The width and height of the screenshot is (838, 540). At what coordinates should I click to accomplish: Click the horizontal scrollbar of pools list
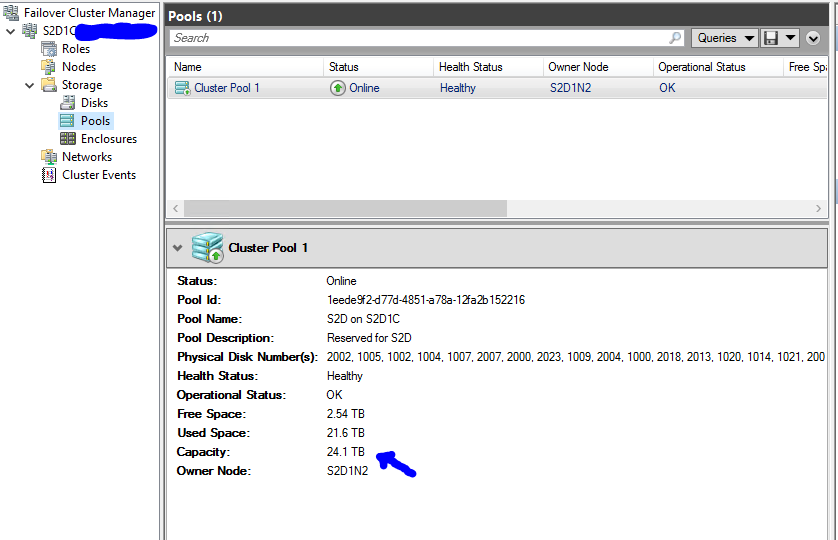[x=345, y=208]
